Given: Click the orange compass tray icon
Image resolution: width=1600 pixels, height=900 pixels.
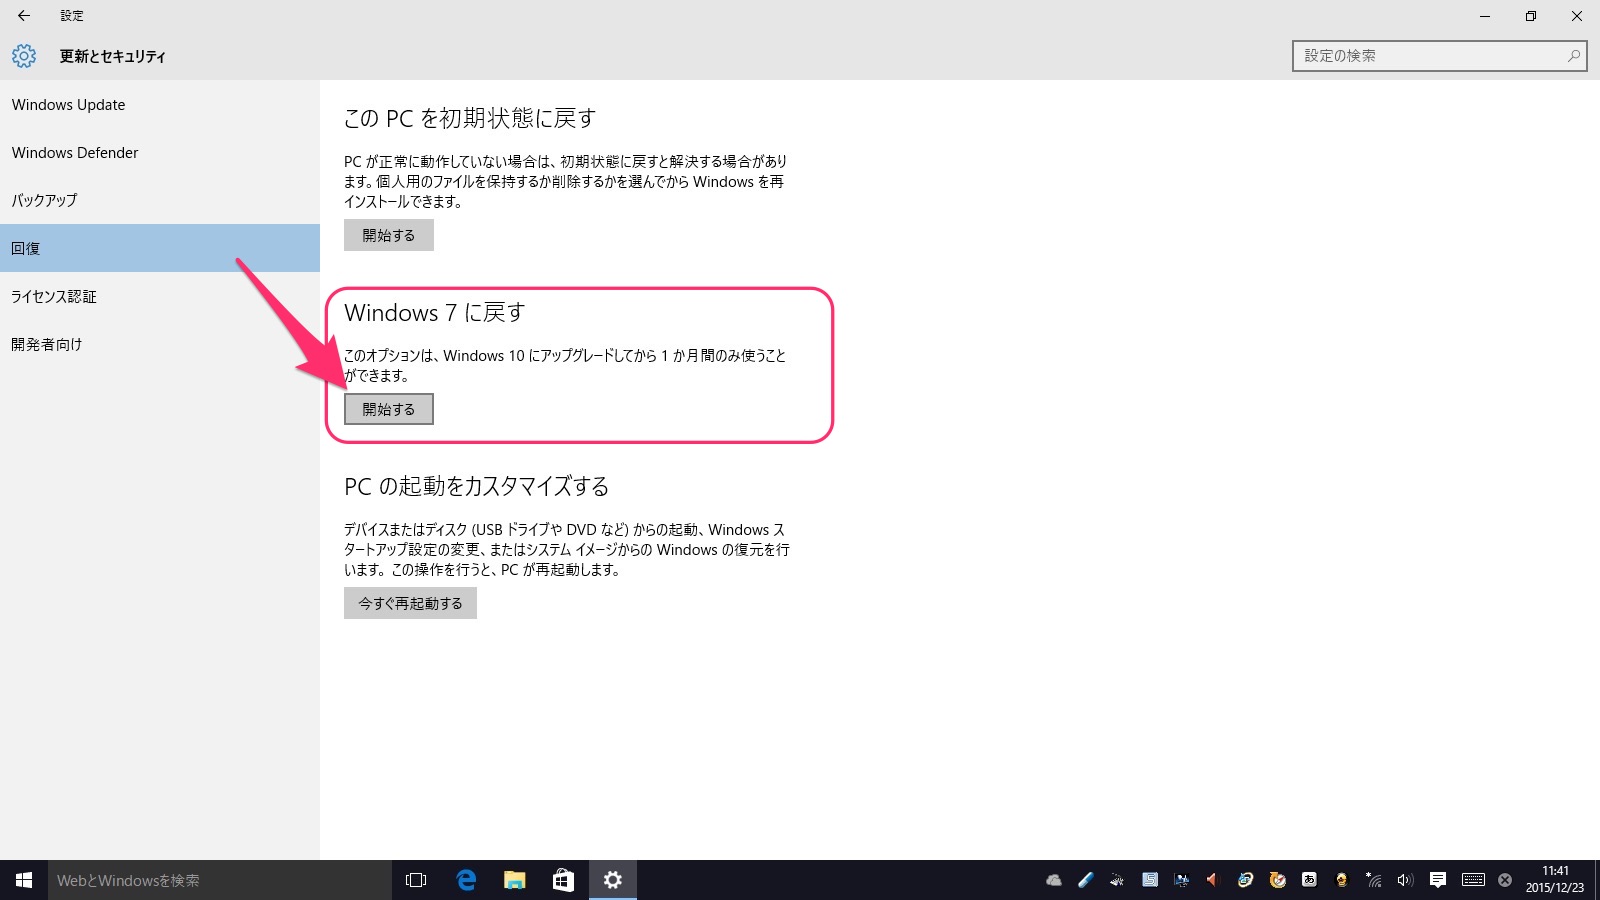Looking at the screenshot, I should click(x=1277, y=880).
